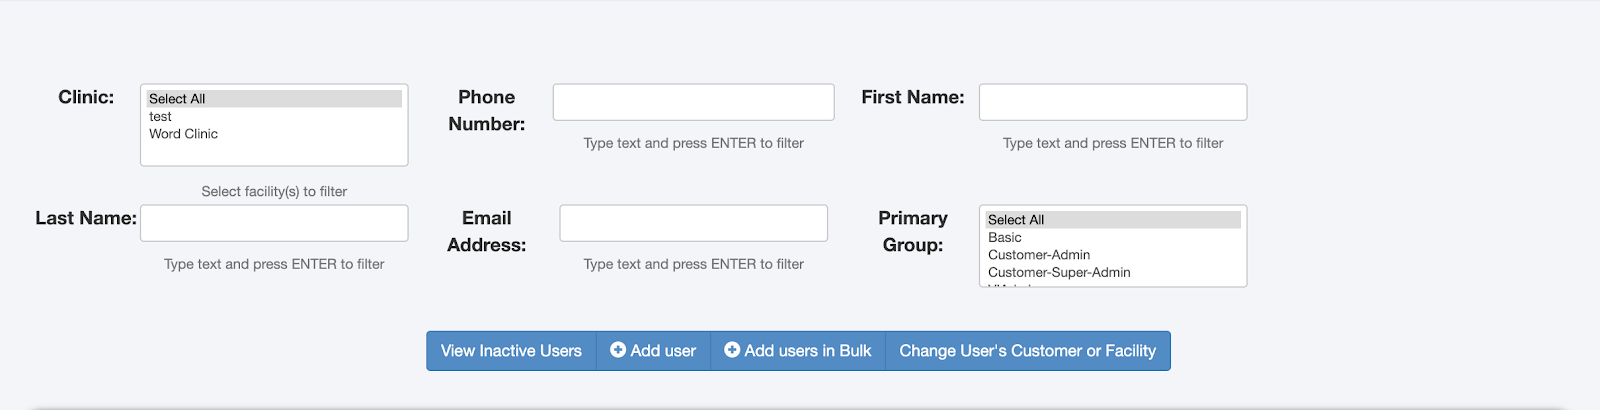Select the Customer-Admin primary group

(x=1039, y=255)
